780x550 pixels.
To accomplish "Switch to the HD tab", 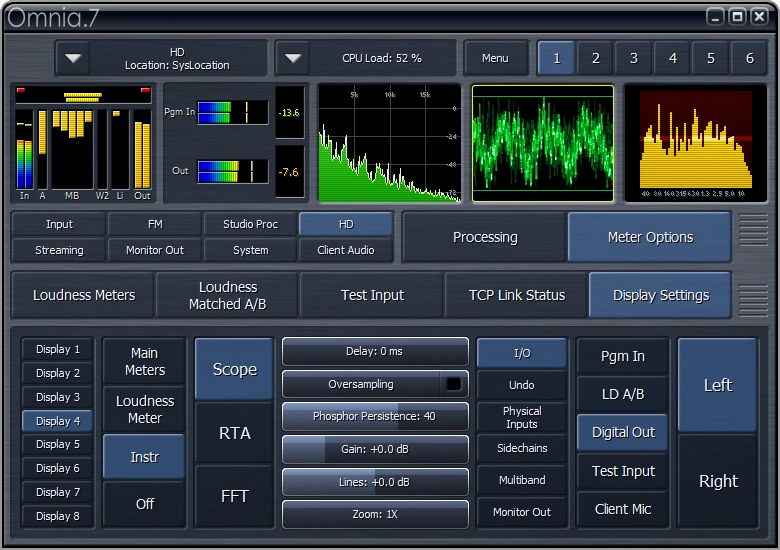I will pyautogui.click(x=346, y=224).
